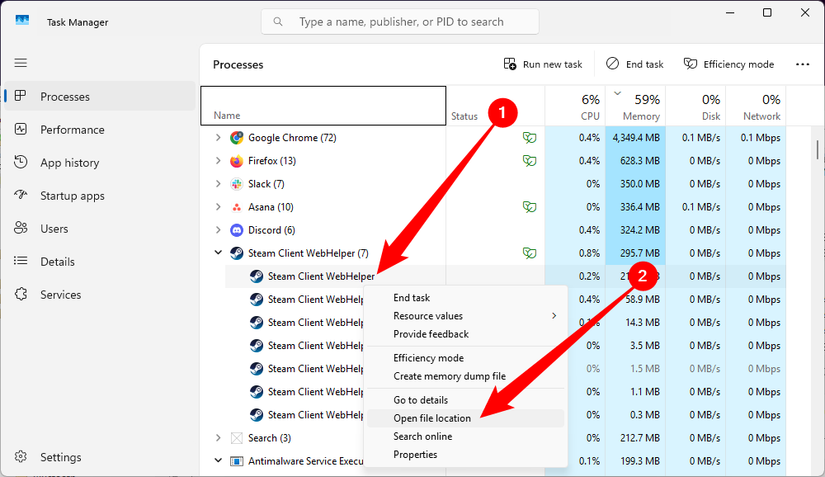825x477 pixels.
Task: Click the hamburger navigation menu icon
Action: pyautogui.click(x=20, y=62)
